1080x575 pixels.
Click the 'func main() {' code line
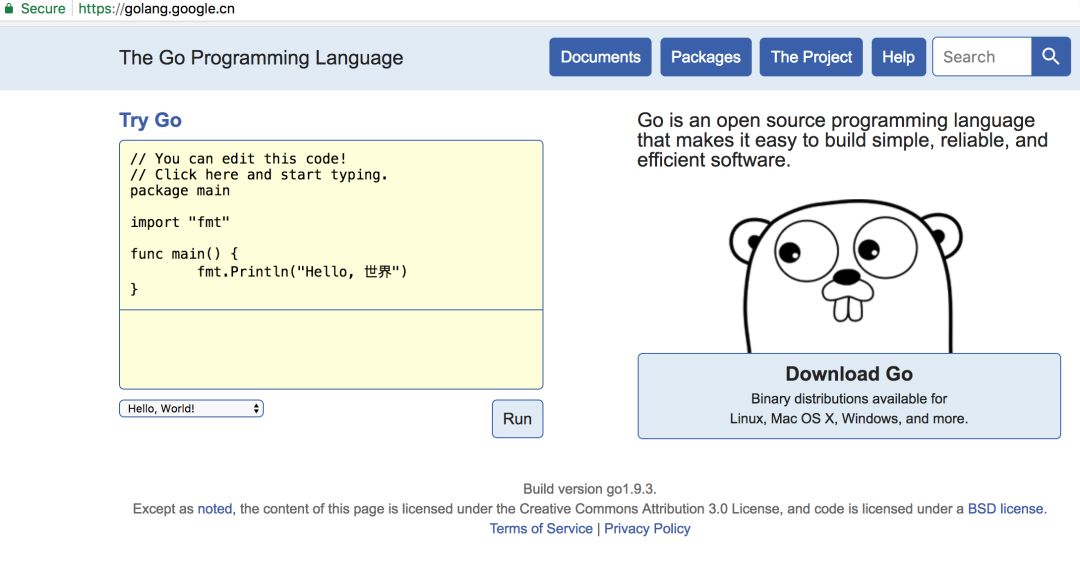tap(184, 254)
